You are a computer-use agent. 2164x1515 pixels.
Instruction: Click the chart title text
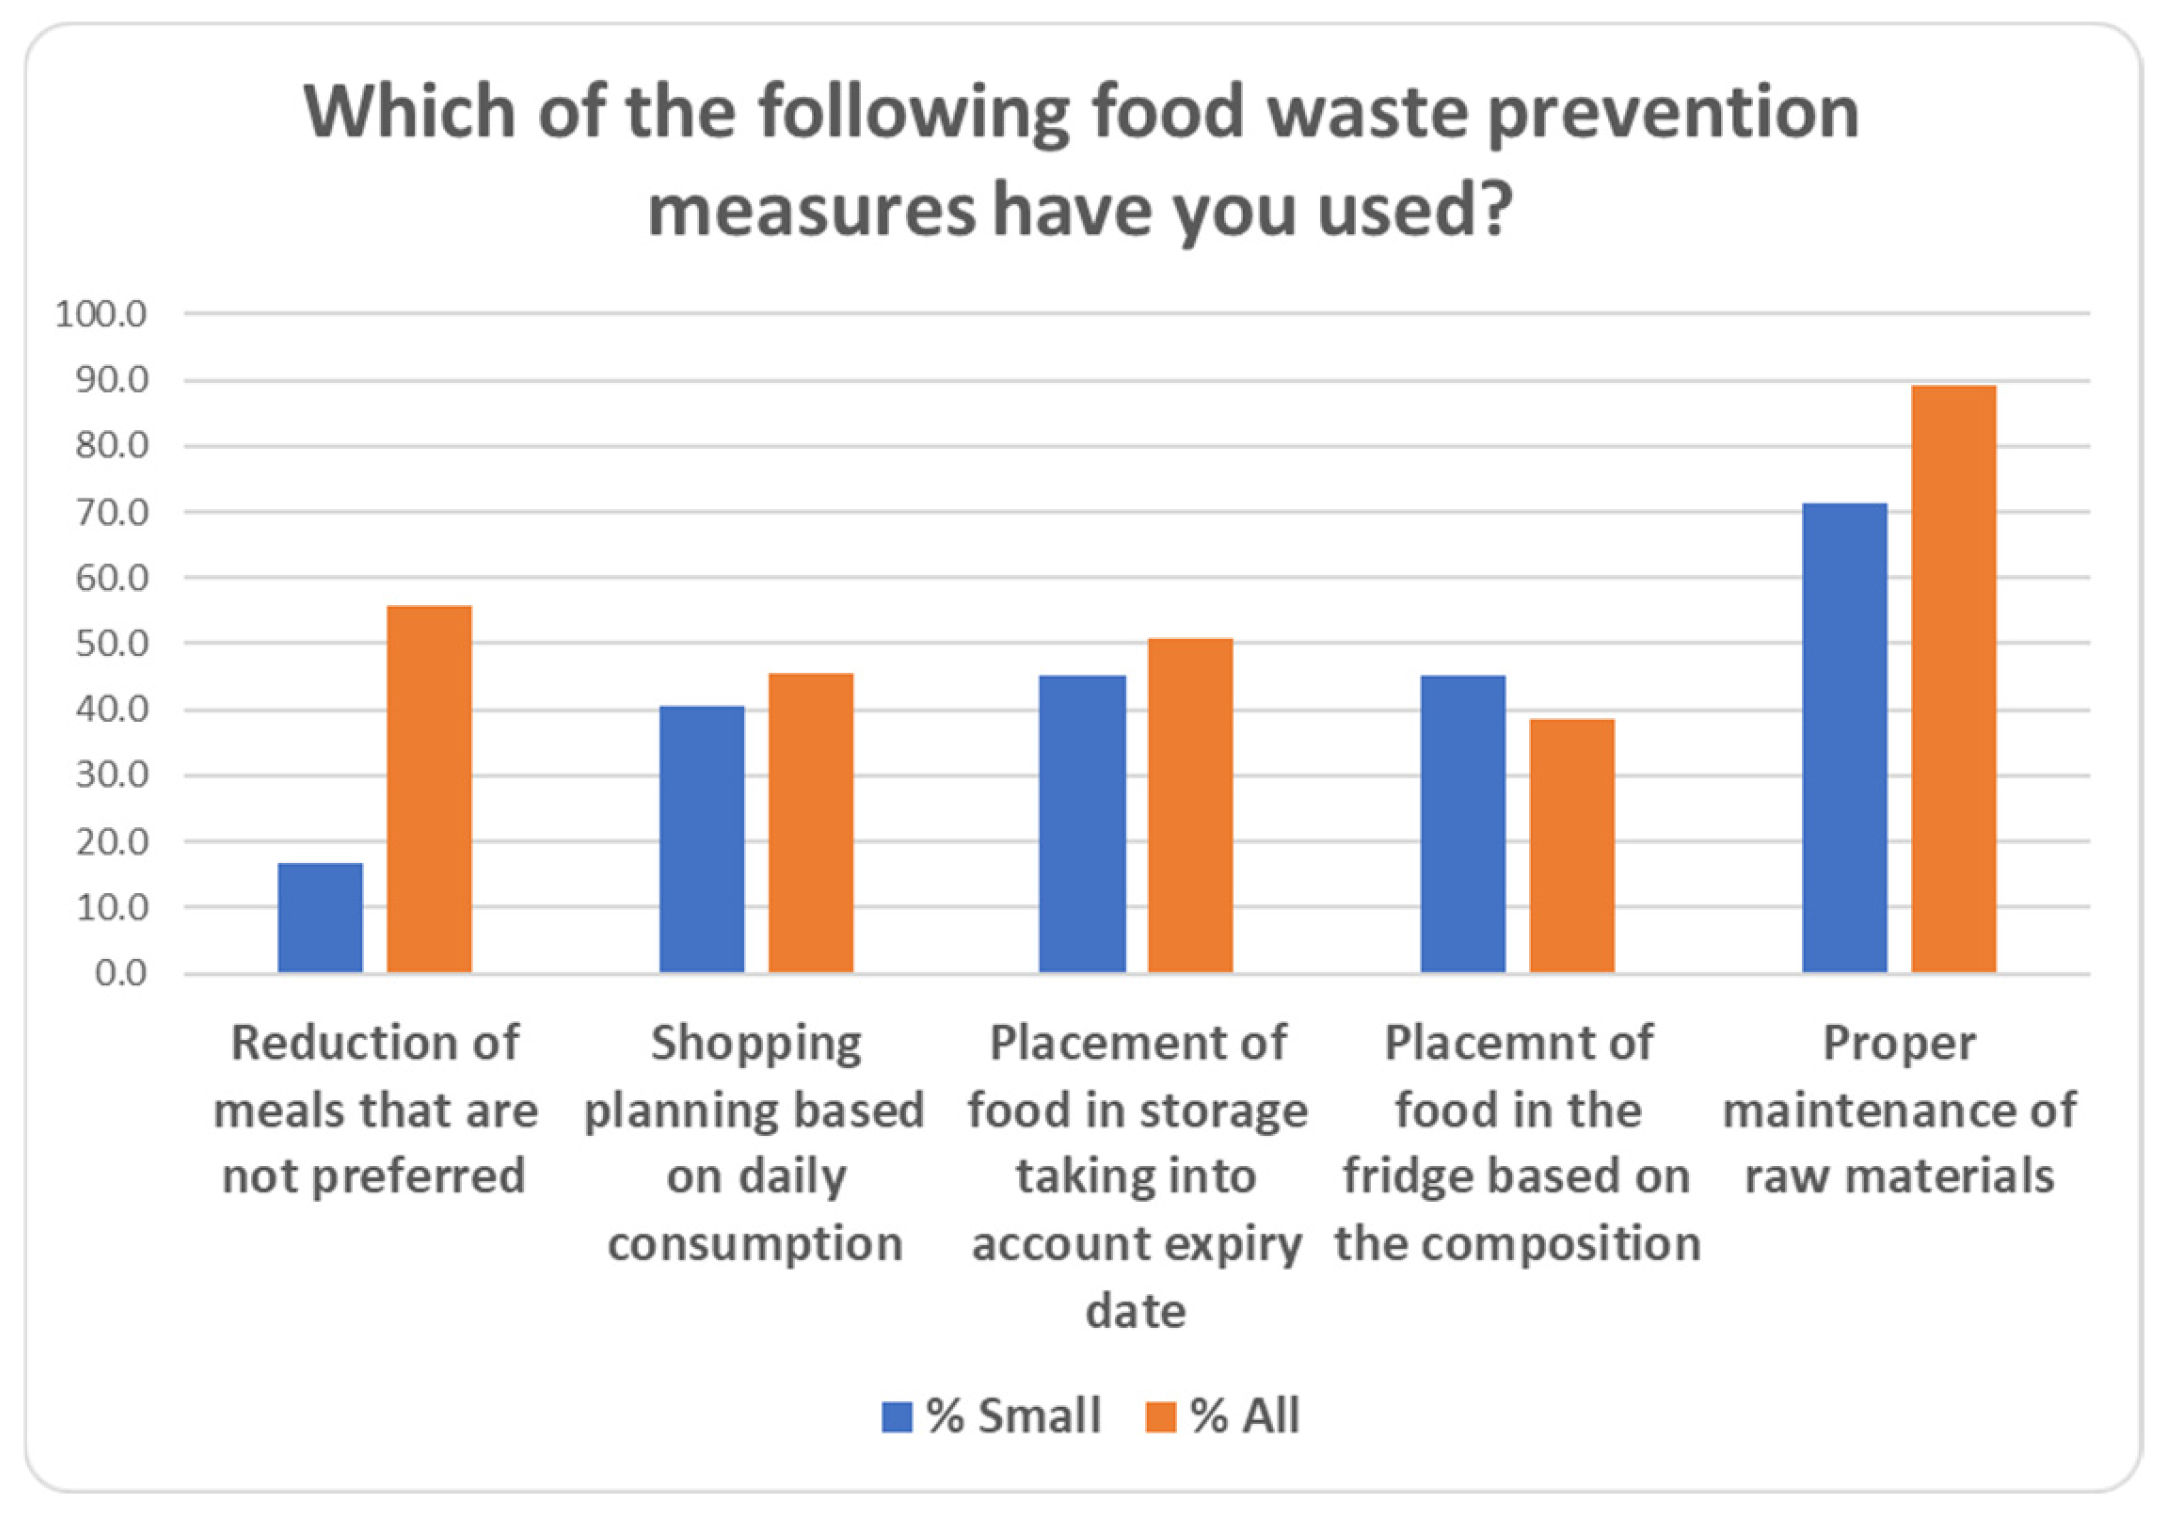[x=1080, y=160]
